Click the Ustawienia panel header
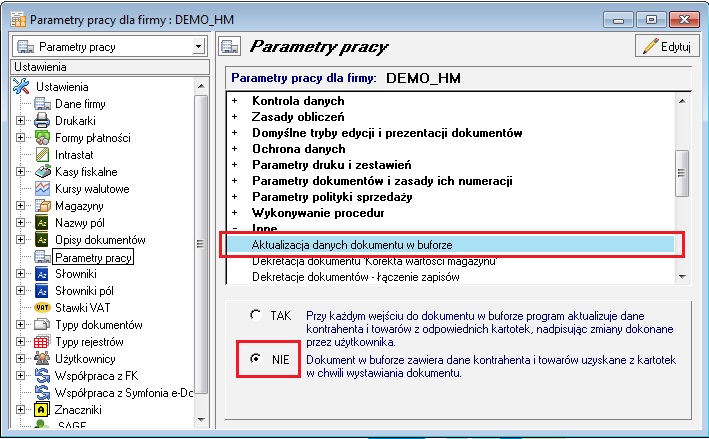Viewport: 709px width, 439px height. (110, 67)
